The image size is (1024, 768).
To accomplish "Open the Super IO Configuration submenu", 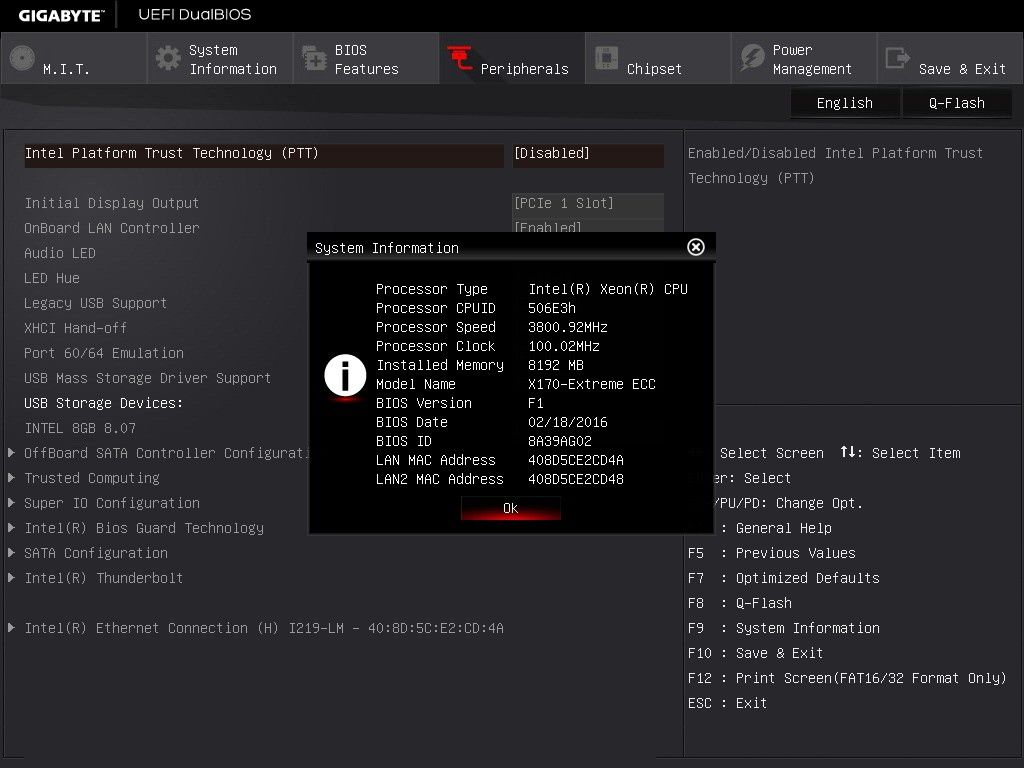I will click(112, 503).
